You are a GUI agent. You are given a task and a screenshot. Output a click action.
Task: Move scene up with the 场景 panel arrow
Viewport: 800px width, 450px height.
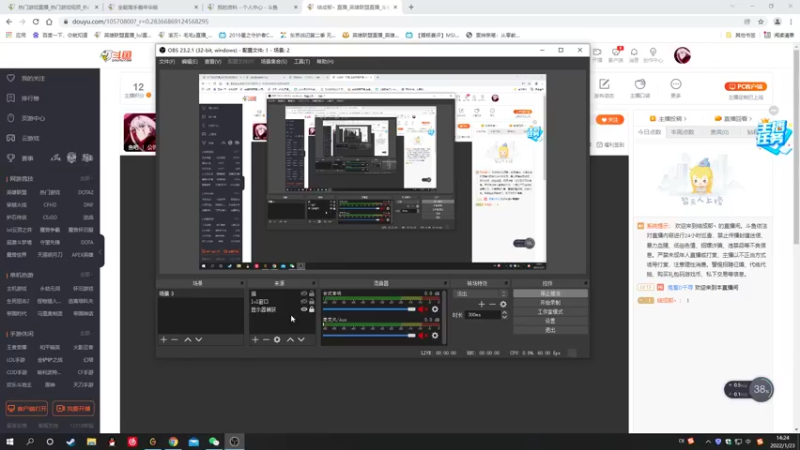pos(188,340)
